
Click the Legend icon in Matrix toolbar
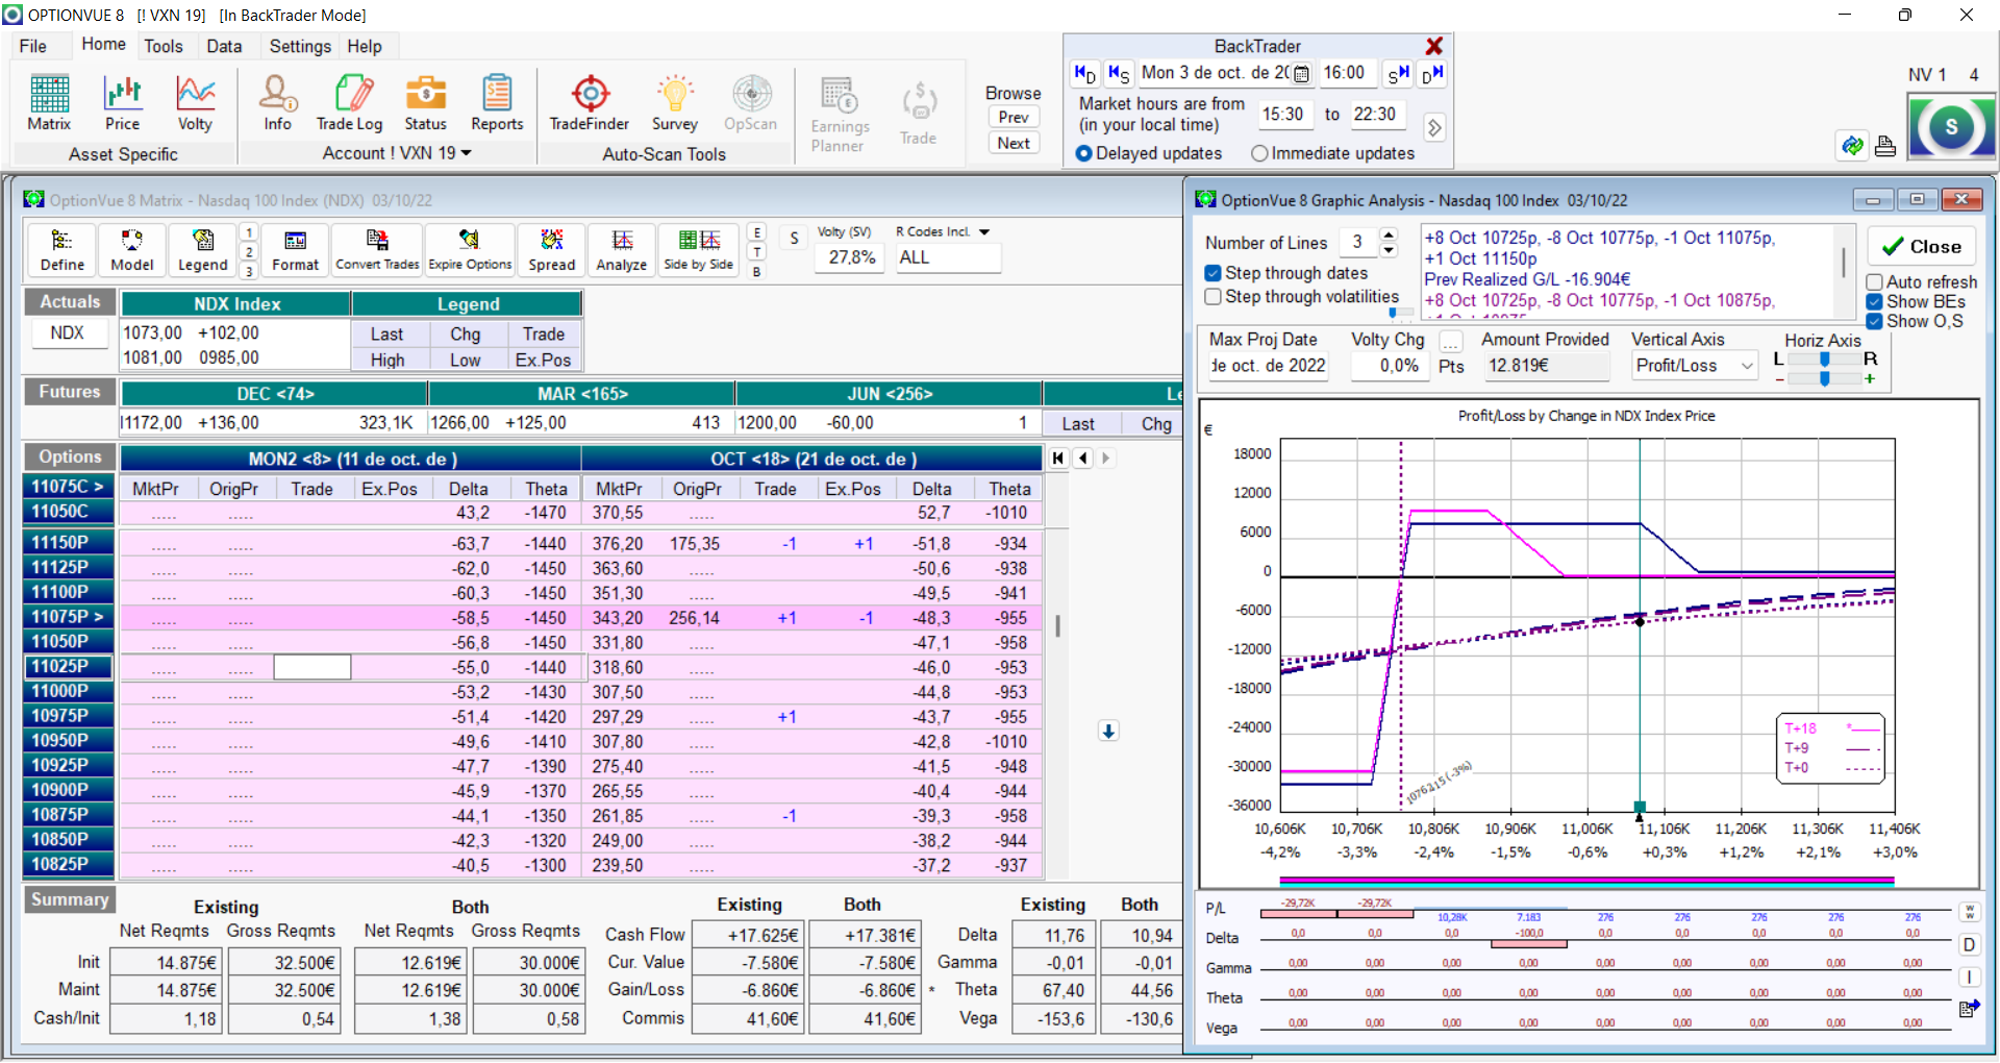tap(203, 250)
